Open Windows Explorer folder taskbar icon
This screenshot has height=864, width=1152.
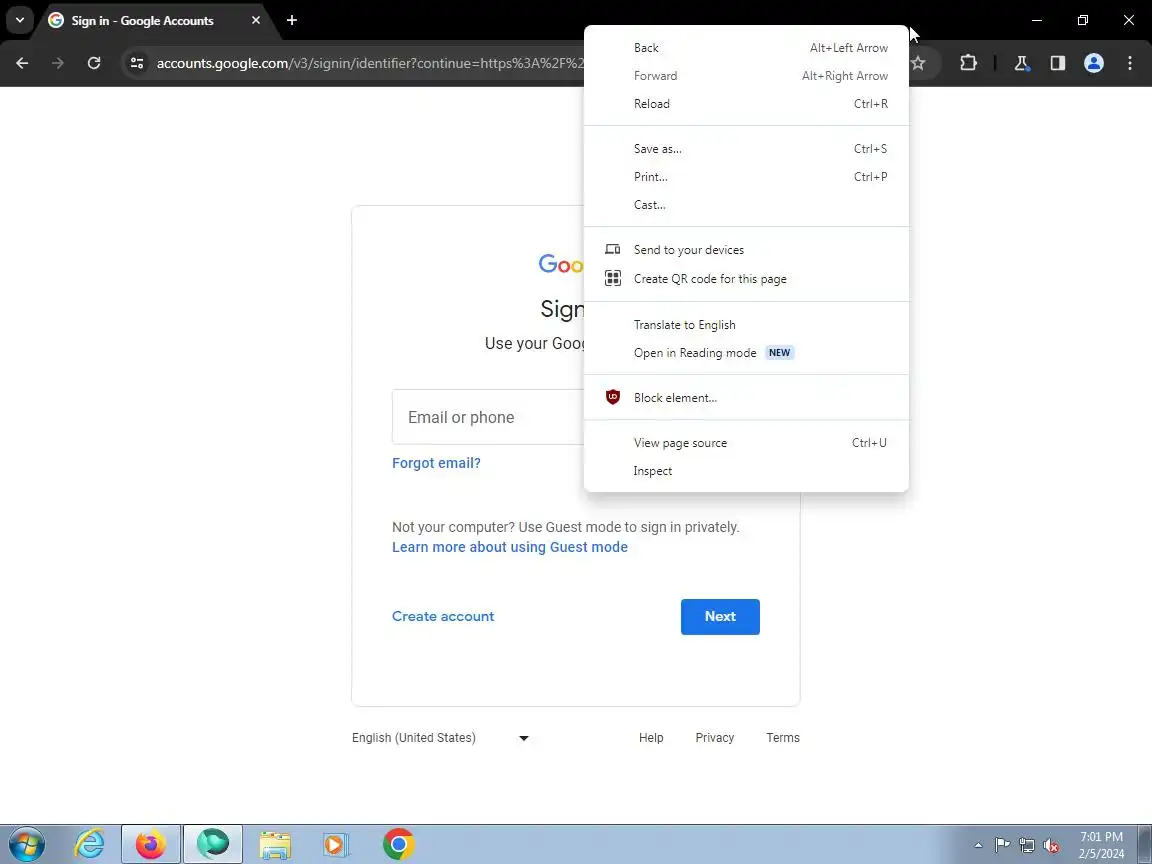275,844
